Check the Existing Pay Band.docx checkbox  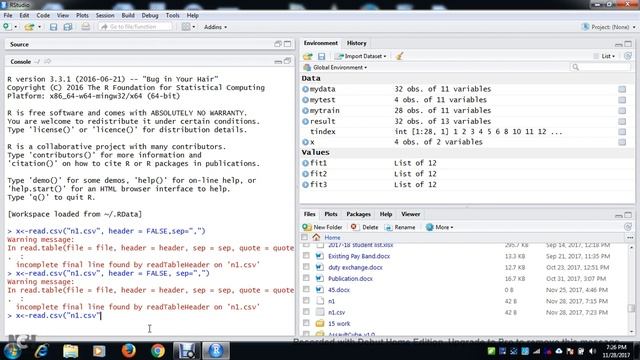pos(306,256)
